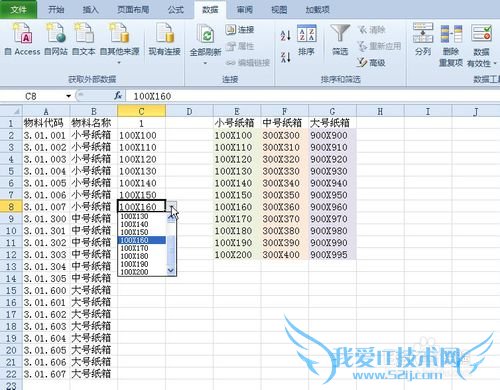Viewport: 500px width, 390px height.
Task: Choose 100X170 from the dropdown list
Action: tap(142, 248)
